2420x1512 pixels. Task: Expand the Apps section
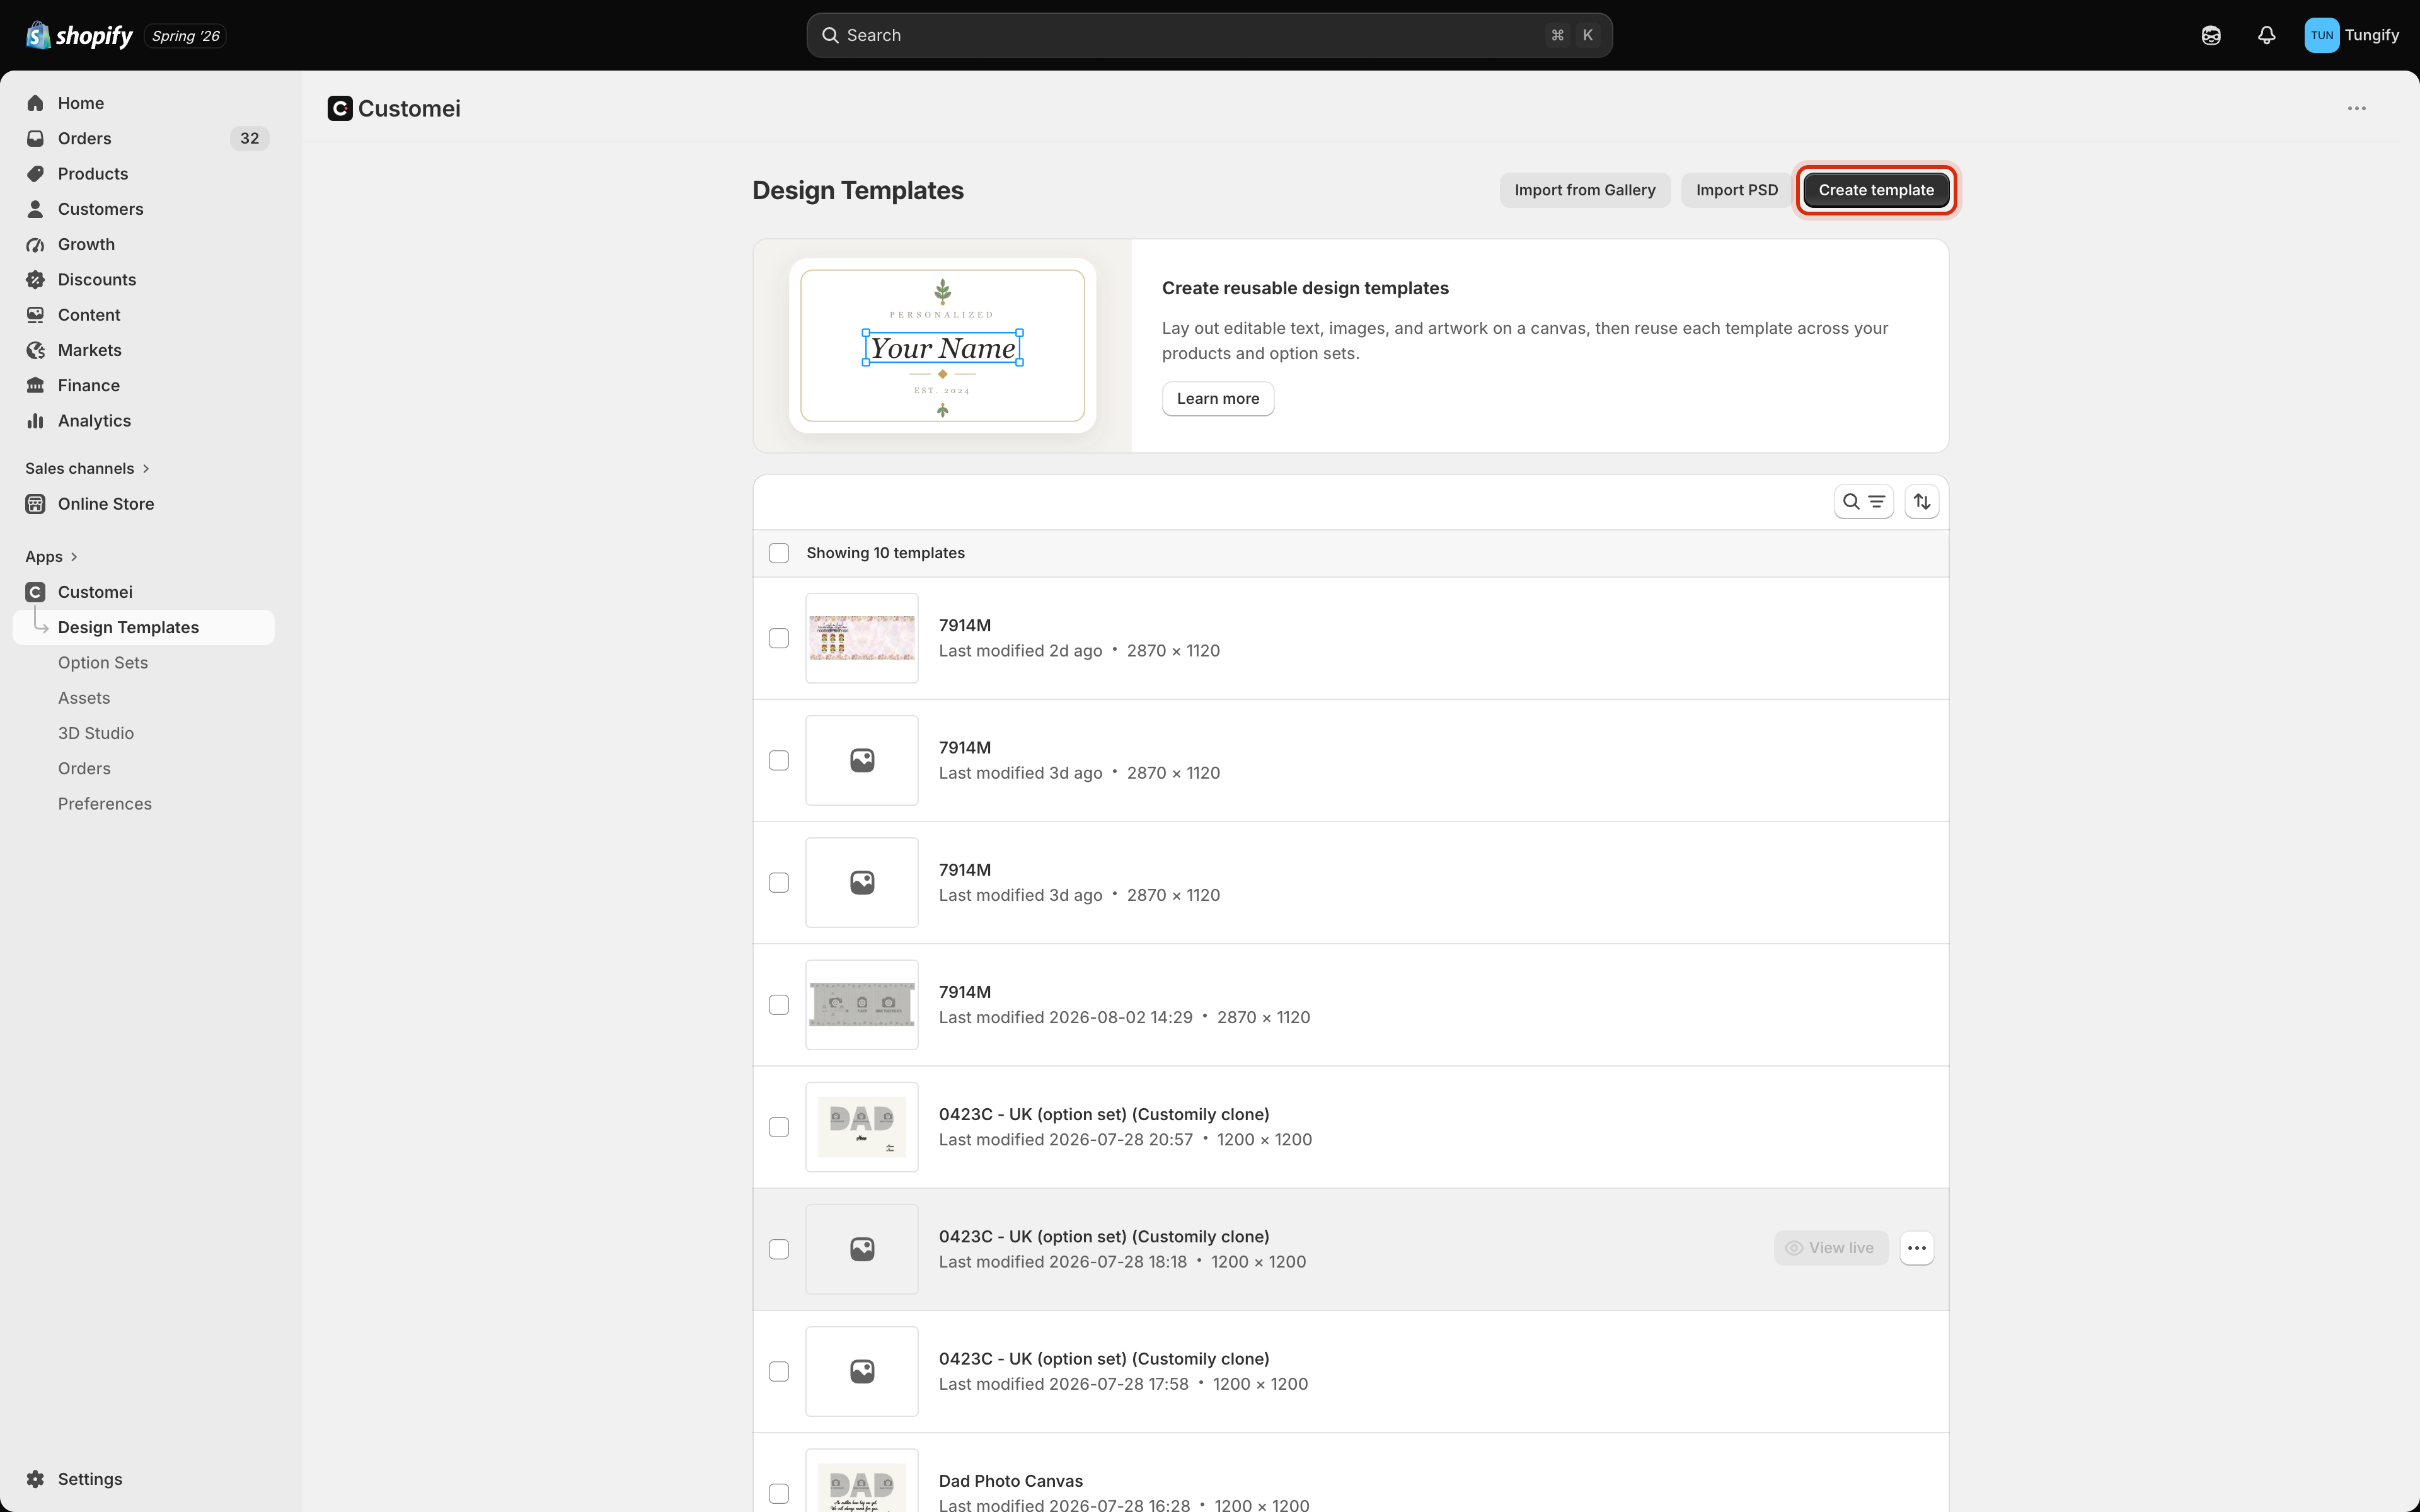[51, 556]
